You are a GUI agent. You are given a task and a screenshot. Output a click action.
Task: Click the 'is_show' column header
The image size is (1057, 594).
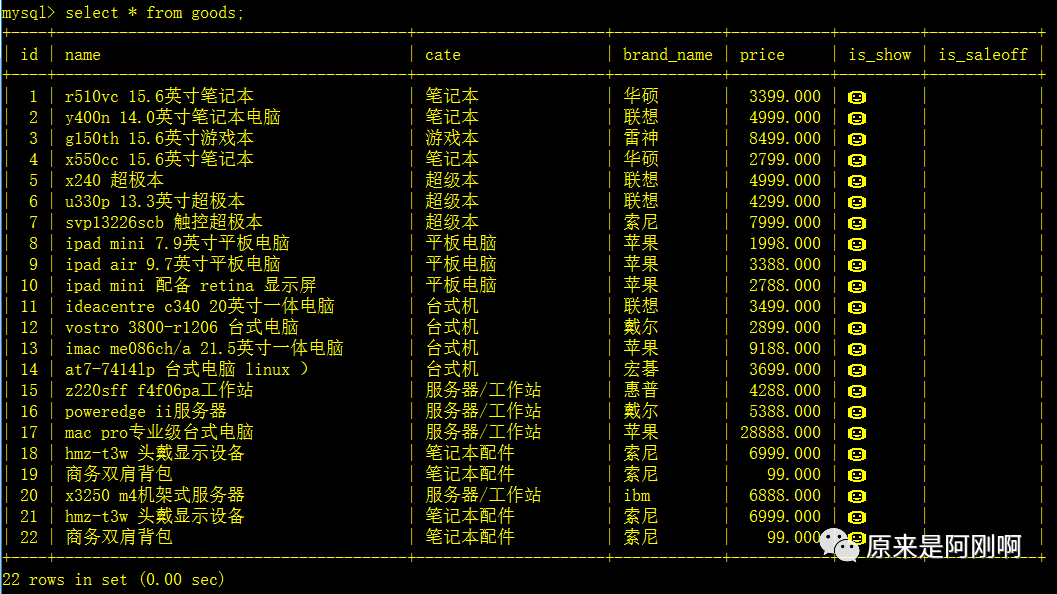pos(880,55)
